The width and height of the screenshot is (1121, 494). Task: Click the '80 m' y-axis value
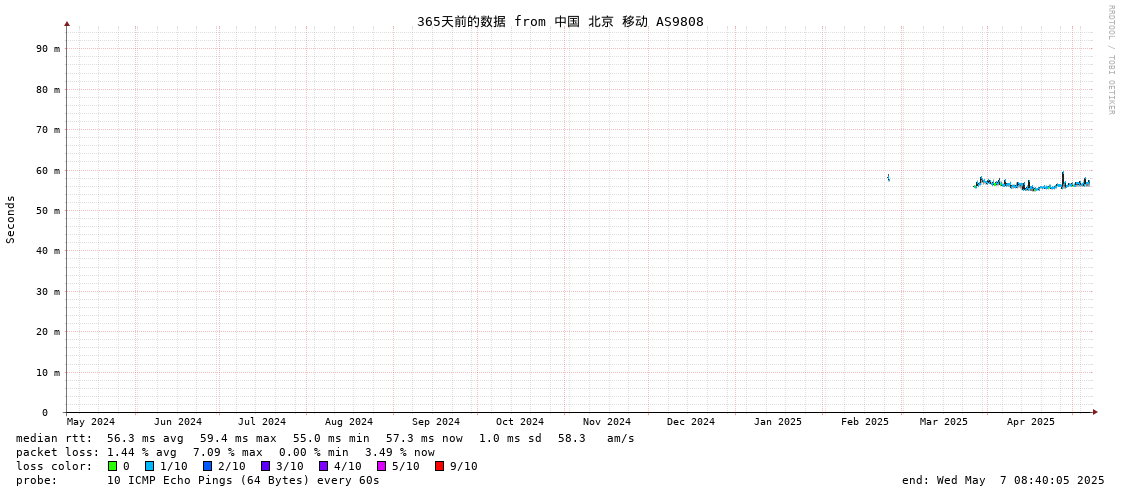pos(47,89)
